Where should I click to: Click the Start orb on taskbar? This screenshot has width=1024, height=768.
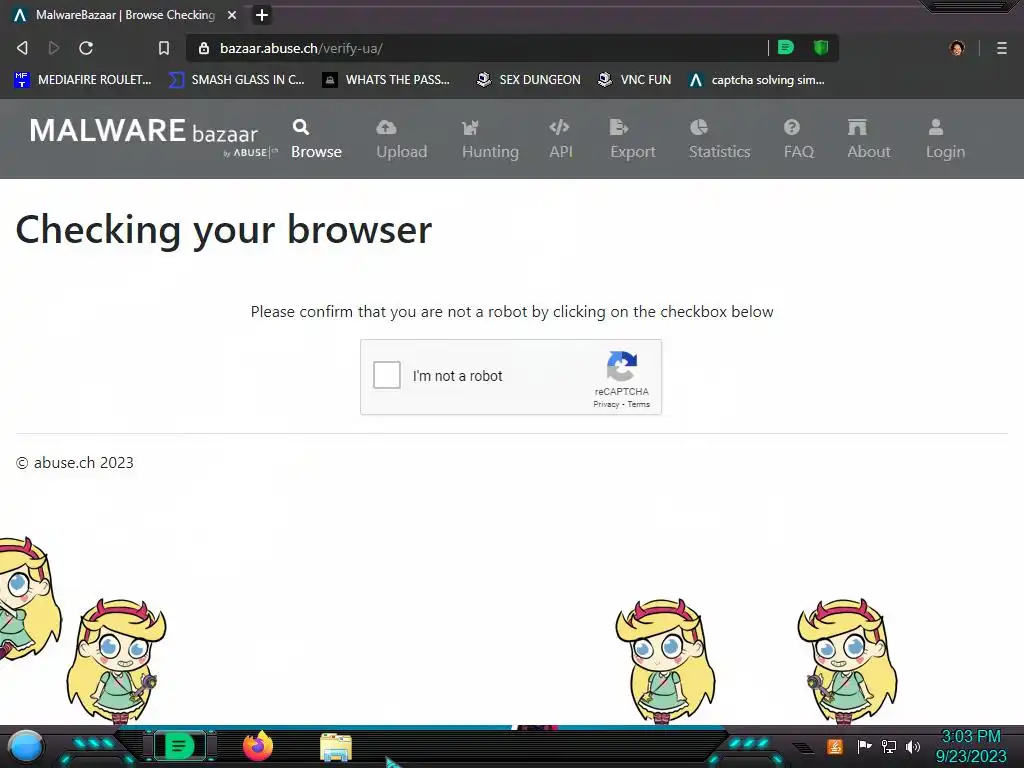click(x=25, y=746)
